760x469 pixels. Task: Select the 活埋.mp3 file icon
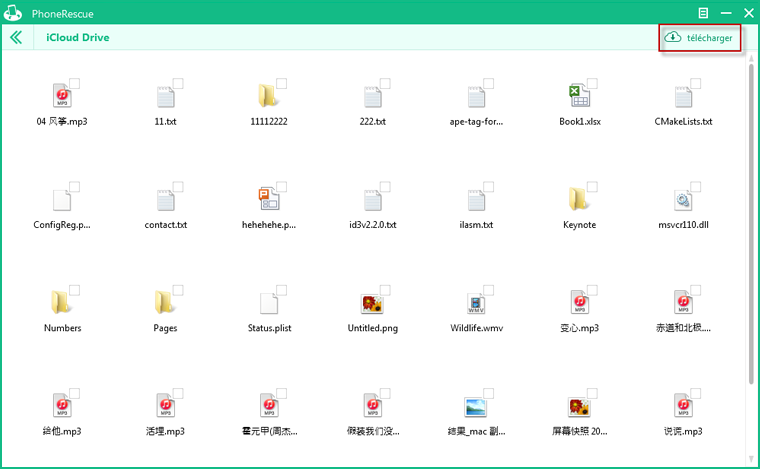click(x=166, y=406)
